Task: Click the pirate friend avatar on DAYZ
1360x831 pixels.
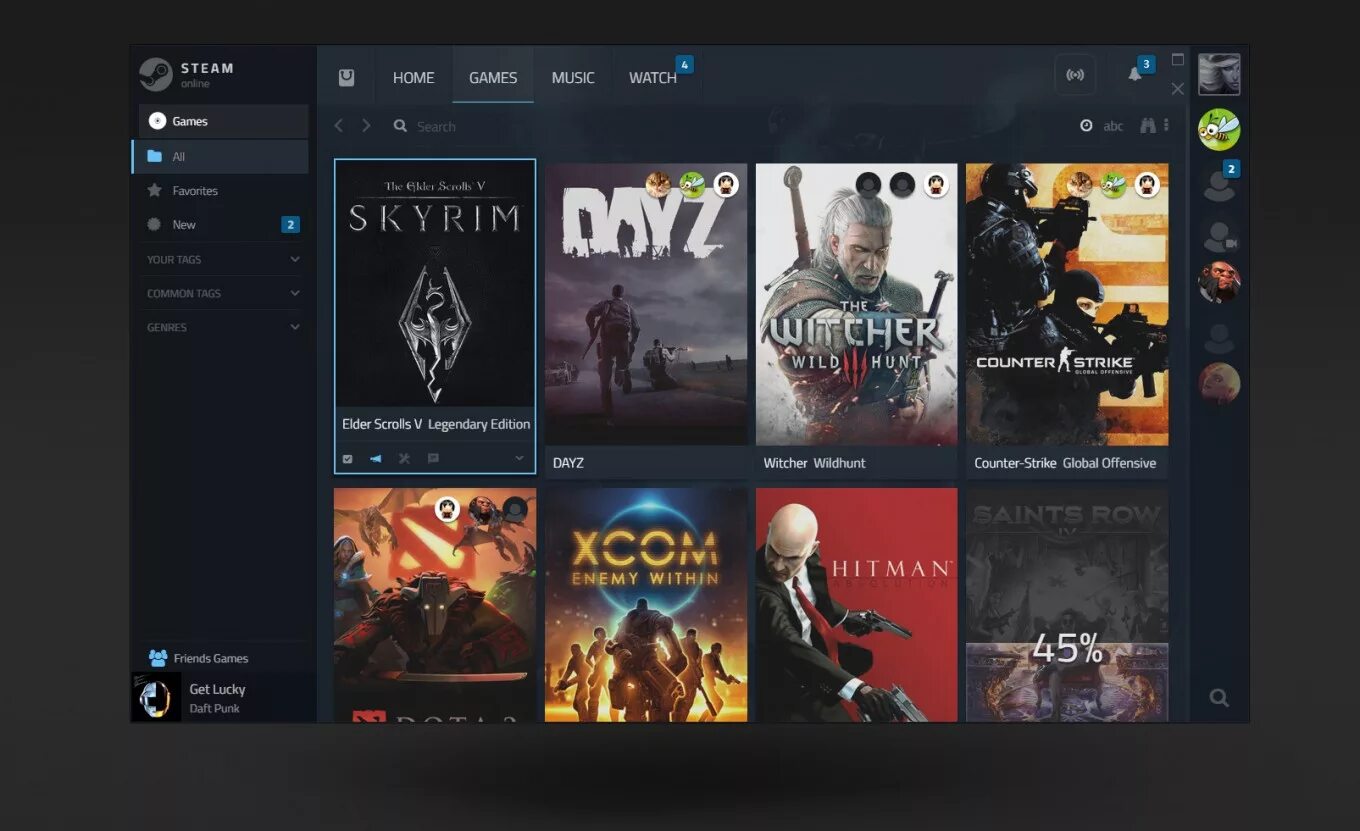Action: [726, 184]
